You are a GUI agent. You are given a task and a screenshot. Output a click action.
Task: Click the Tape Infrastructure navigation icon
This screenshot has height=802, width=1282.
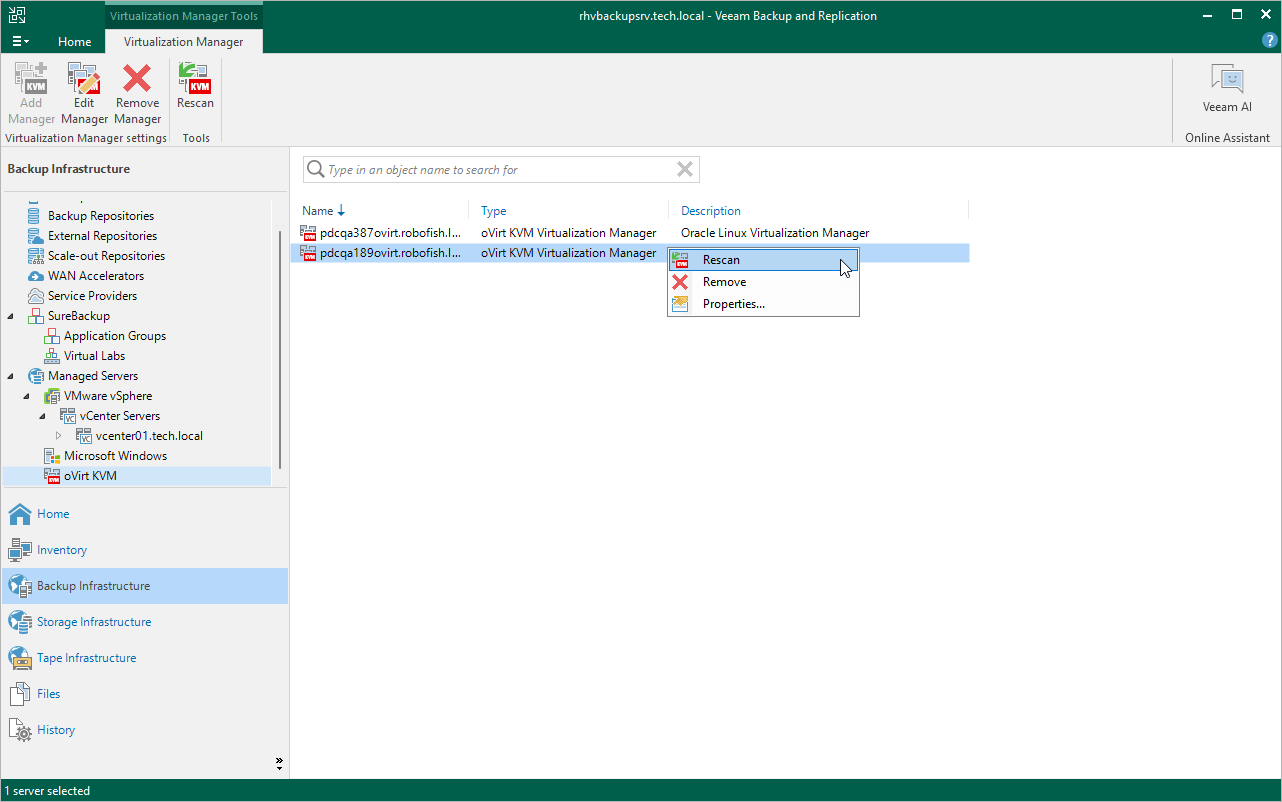pos(20,658)
